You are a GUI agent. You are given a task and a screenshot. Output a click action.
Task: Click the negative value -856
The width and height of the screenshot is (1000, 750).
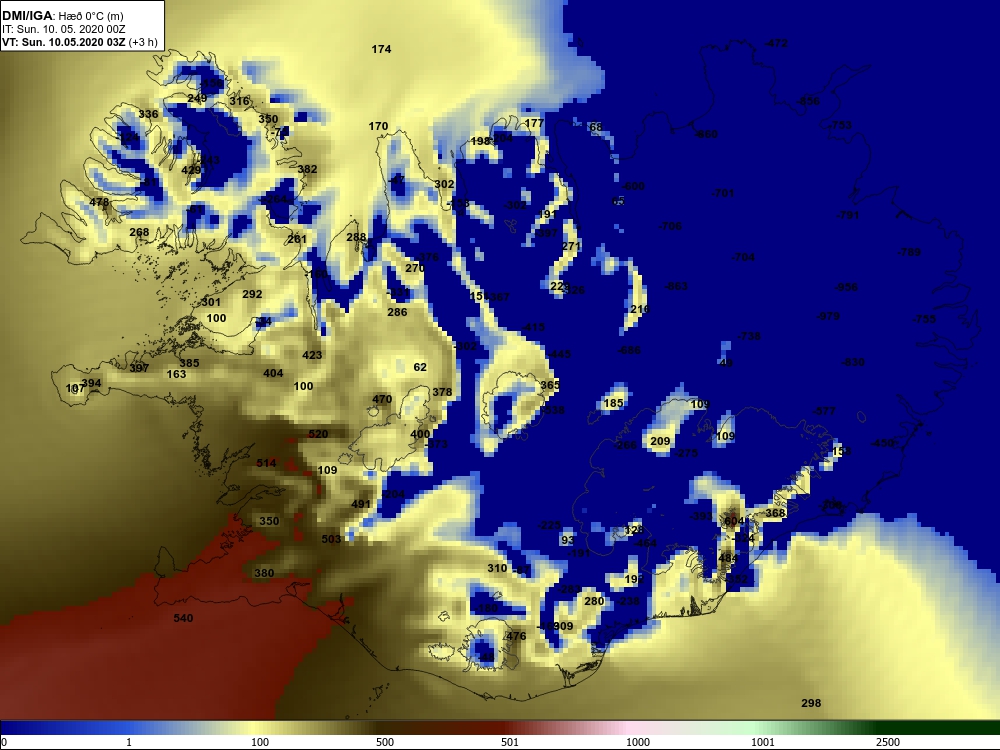808,101
